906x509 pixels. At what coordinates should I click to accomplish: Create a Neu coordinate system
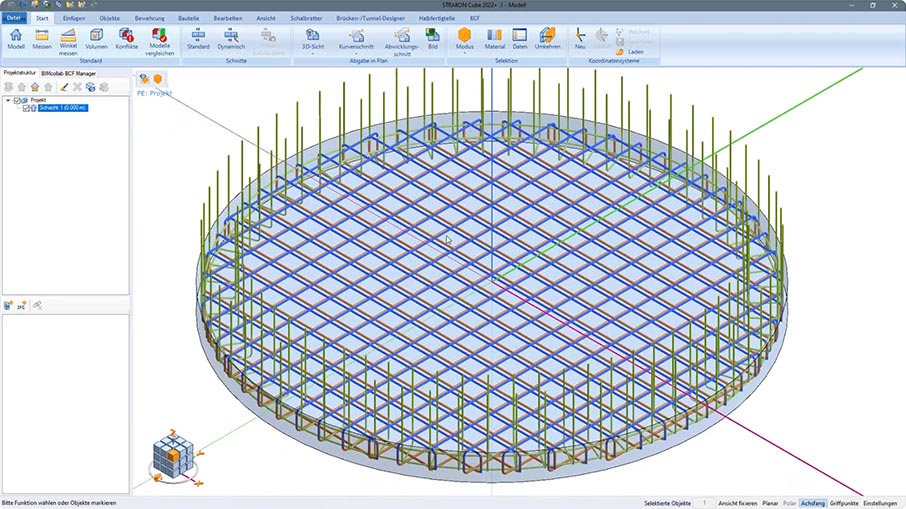(580, 39)
